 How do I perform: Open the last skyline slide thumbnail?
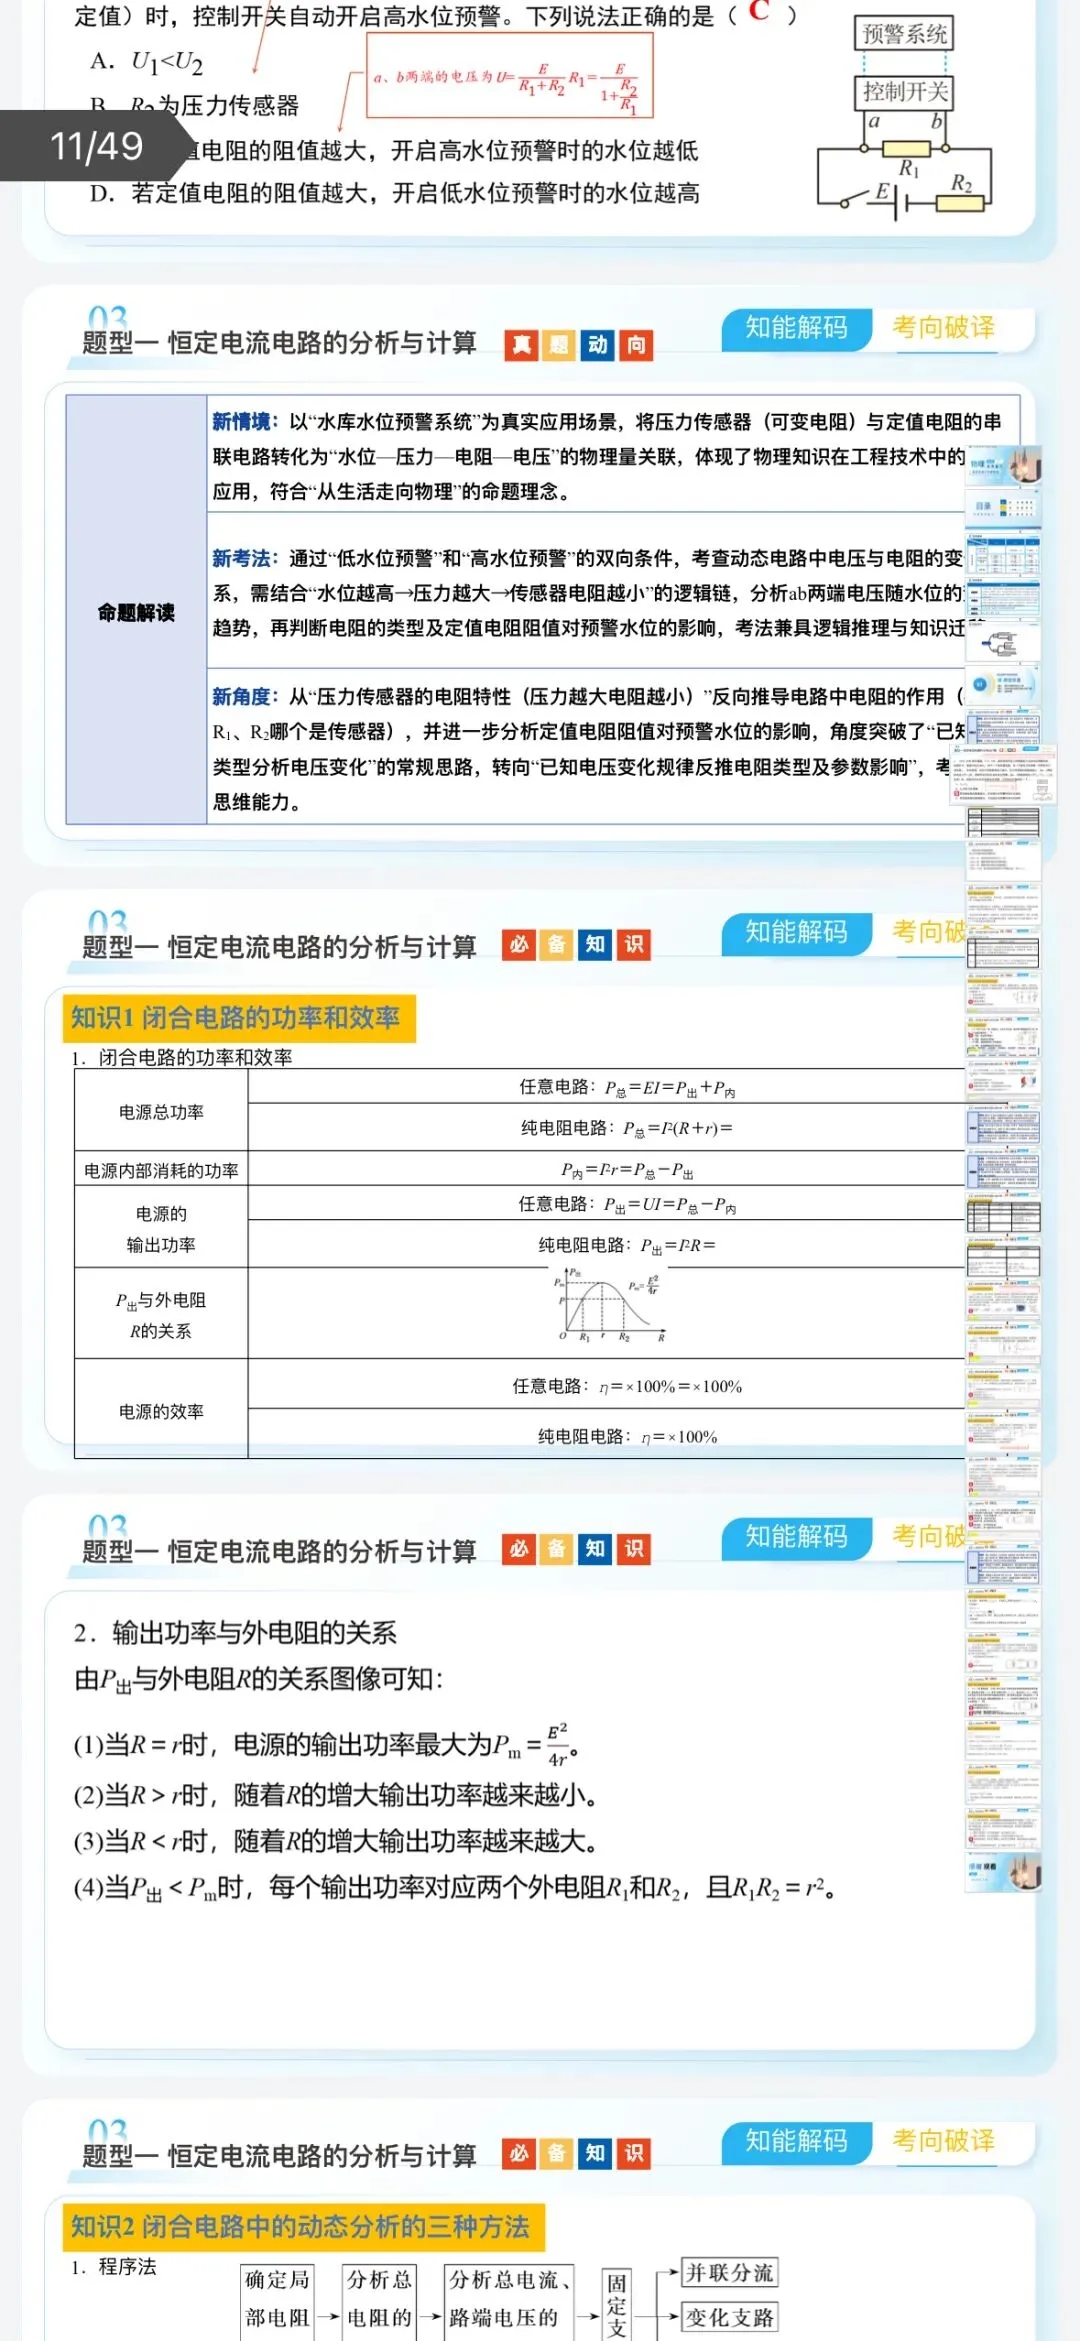coord(1003,1871)
